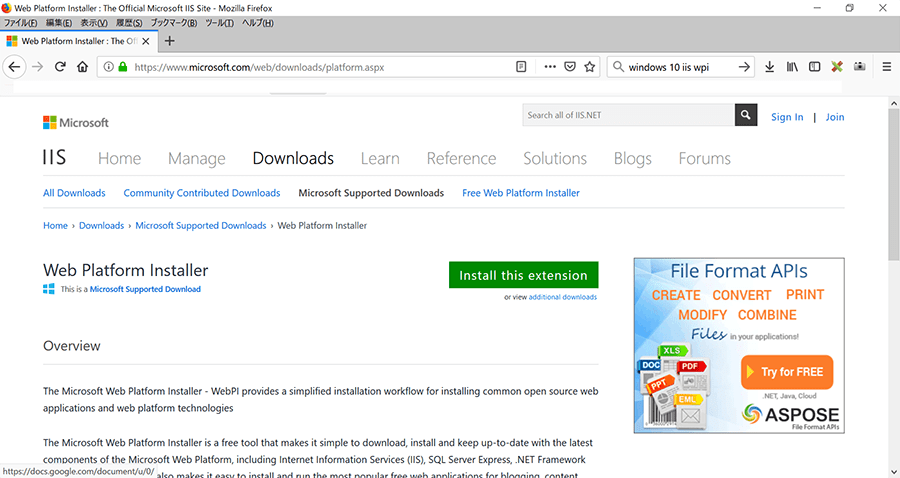Screen dimensions: 900x478
Task: Go to the Manage nav item
Action: 197,158
